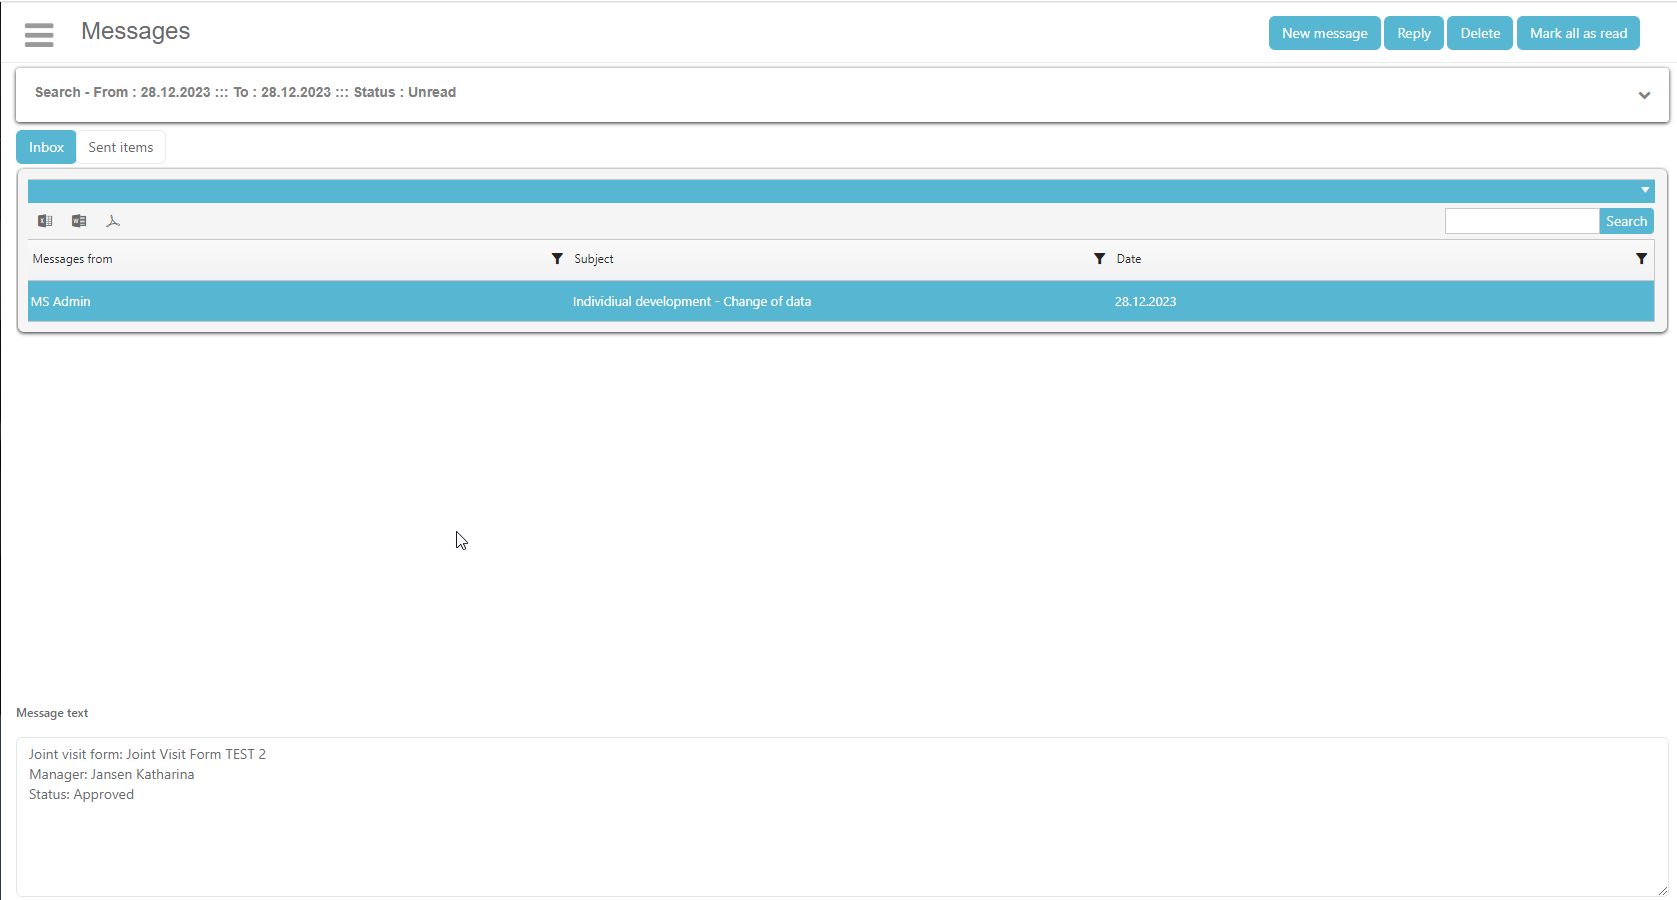Viewport: 1677px width, 900px height.
Task: Click the grid Search button
Action: coord(1626,221)
